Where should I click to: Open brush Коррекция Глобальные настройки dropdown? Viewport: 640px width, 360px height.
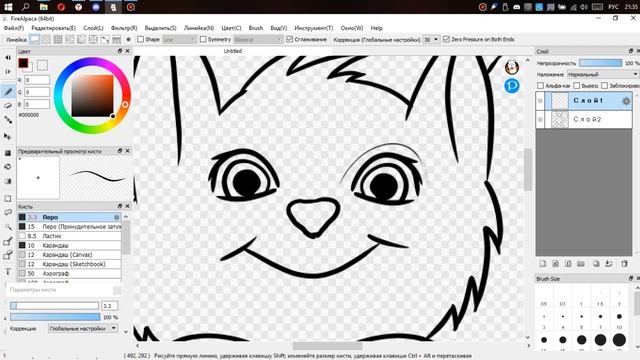click(x=82, y=329)
